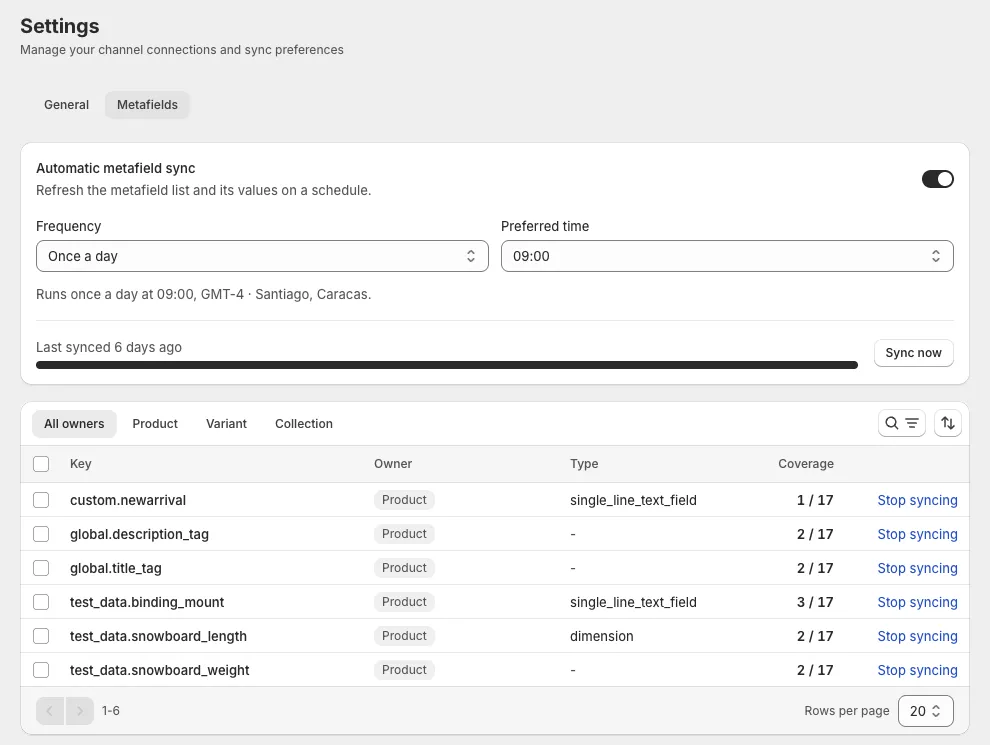Screen dimensions: 990x745
Task: Toggle Automatic metafield sync switch off
Action: click(938, 179)
